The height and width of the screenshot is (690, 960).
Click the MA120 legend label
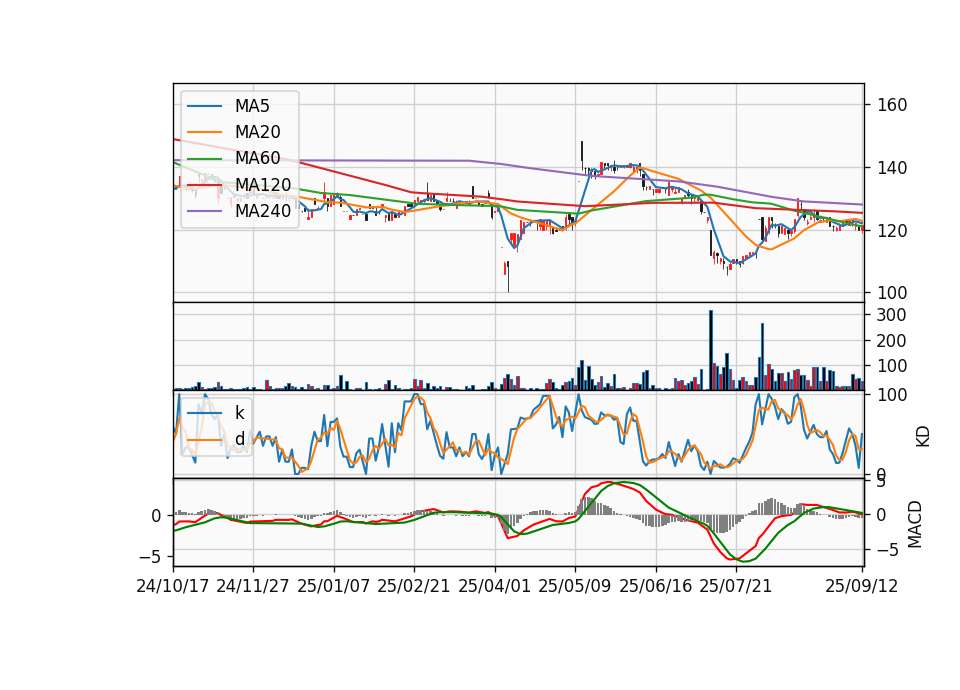coord(263,184)
